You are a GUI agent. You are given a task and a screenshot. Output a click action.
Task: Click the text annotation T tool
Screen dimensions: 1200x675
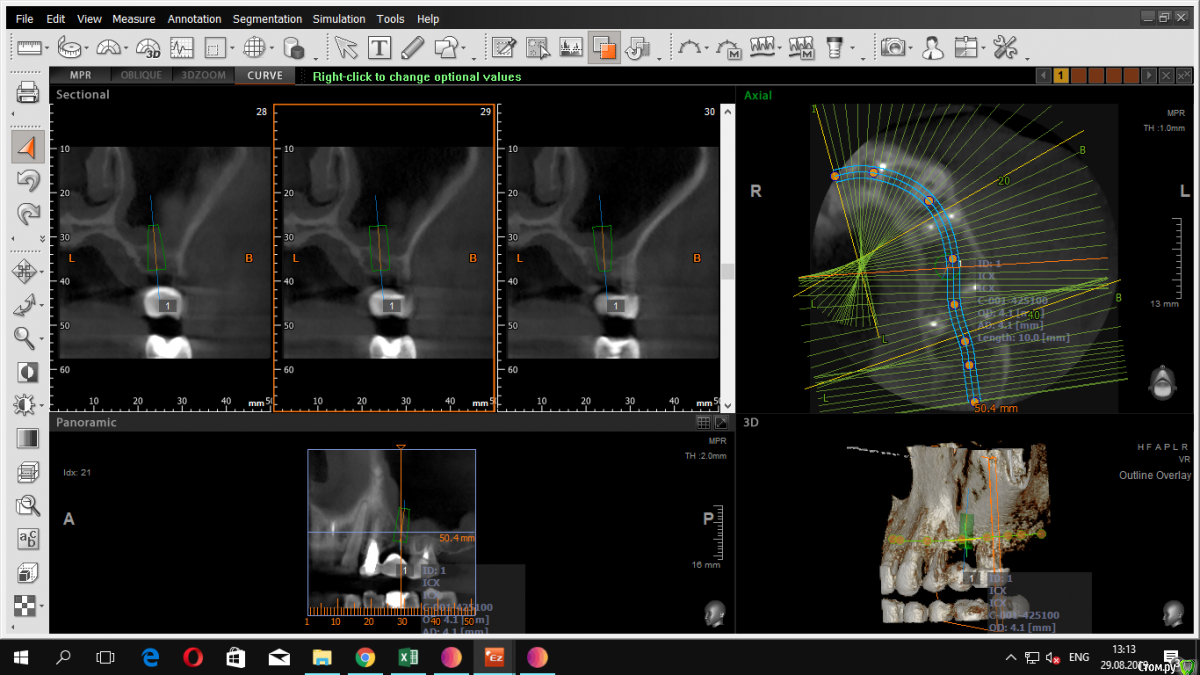click(379, 47)
